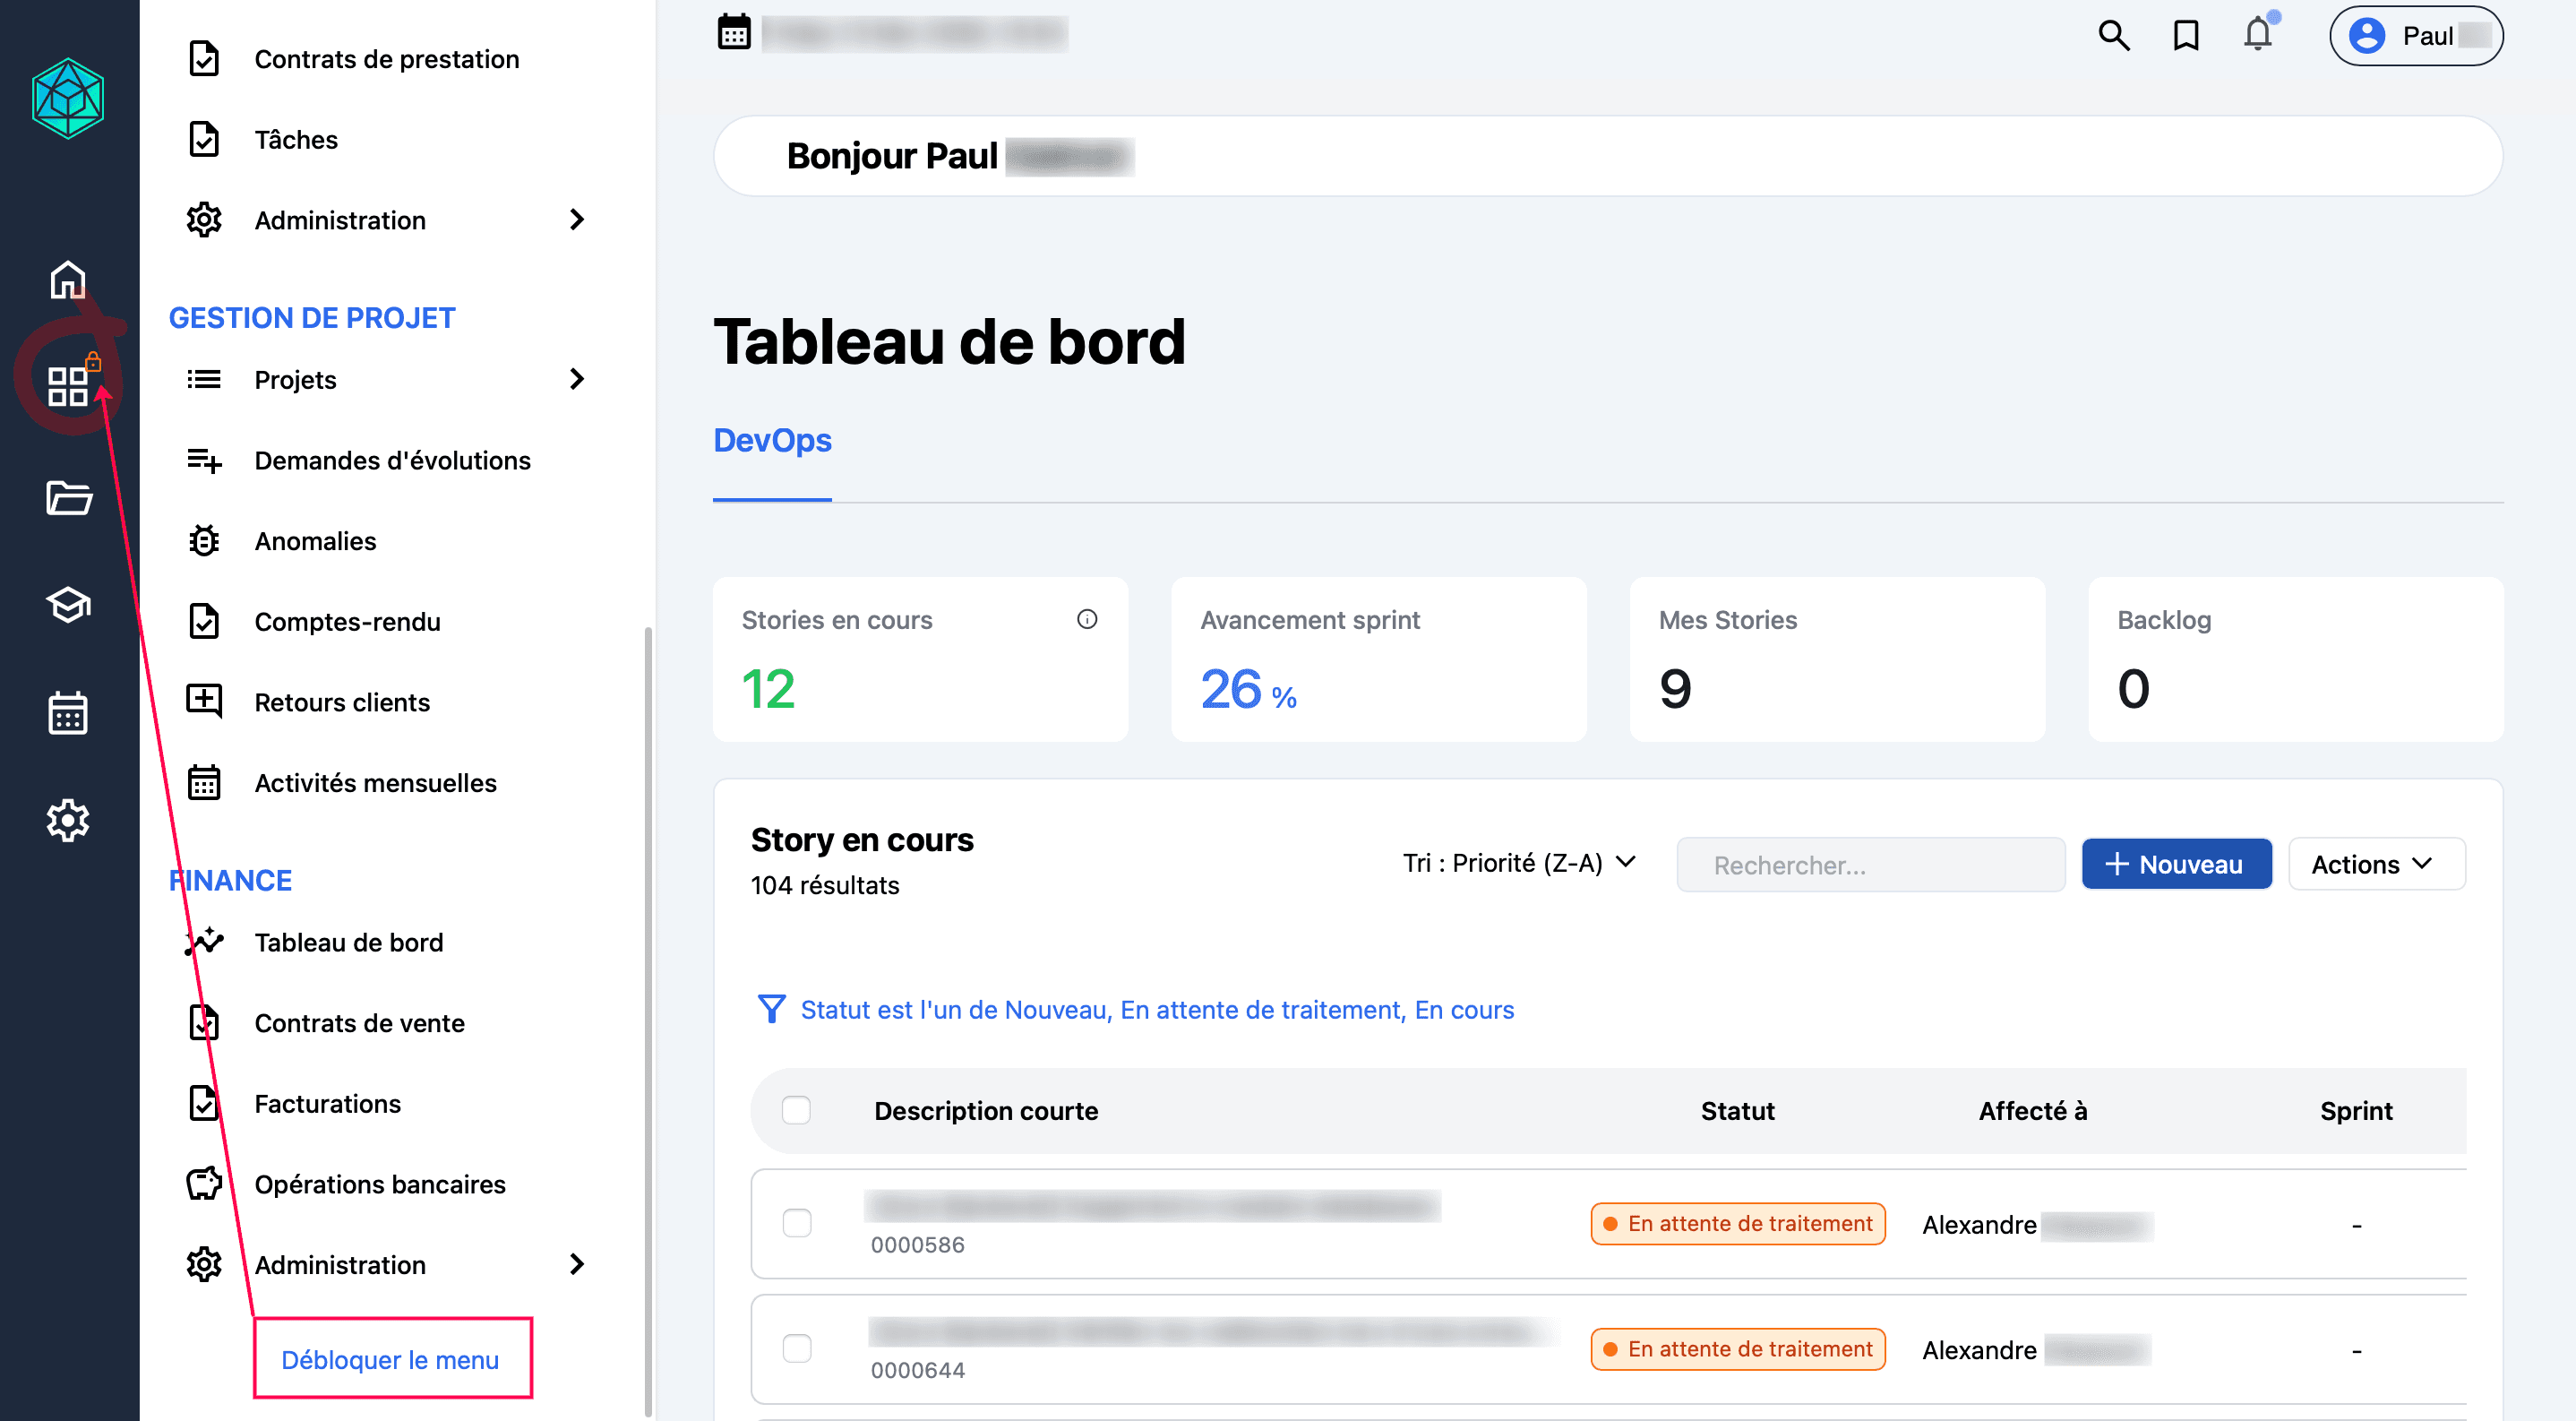Open the folder icon in sidebar

coord(68,497)
